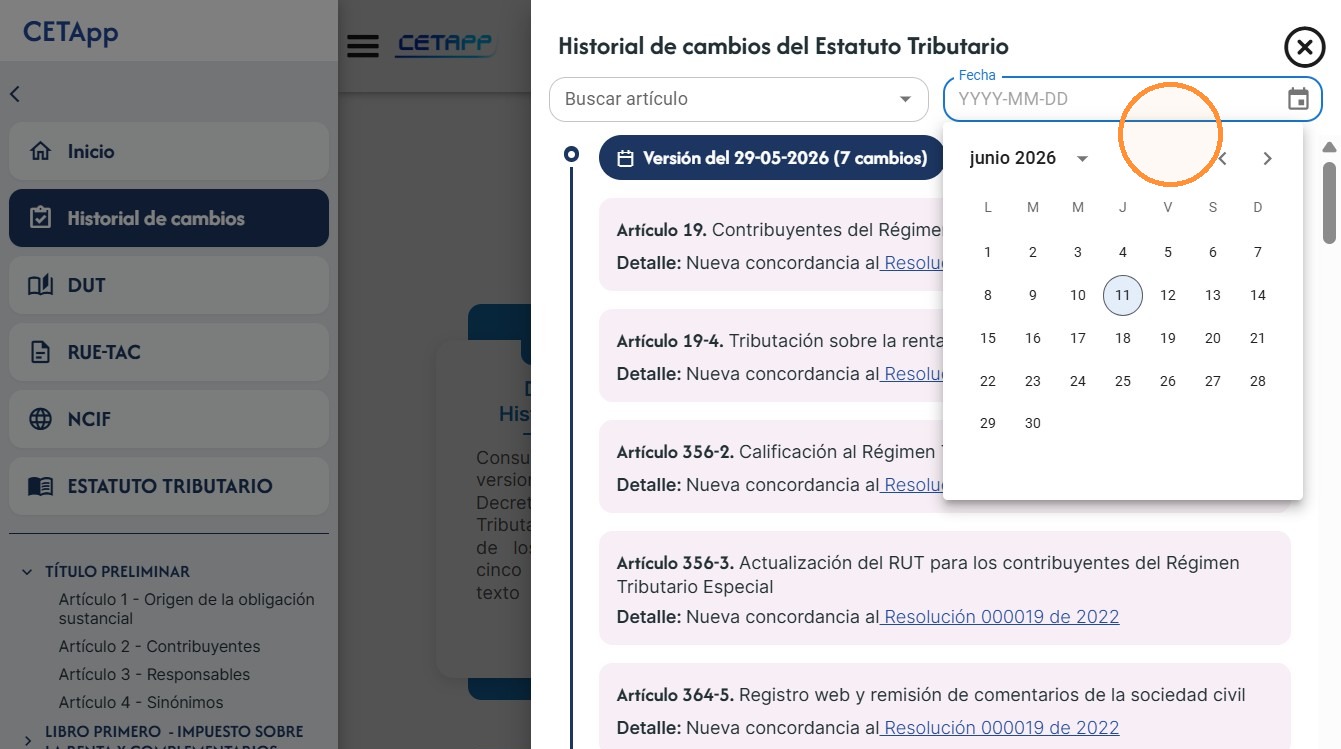Screen dimensions: 1341x749
Task: Collapse the TÍTULO PRELIMINAR section
Action: click(x=27, y=572)
